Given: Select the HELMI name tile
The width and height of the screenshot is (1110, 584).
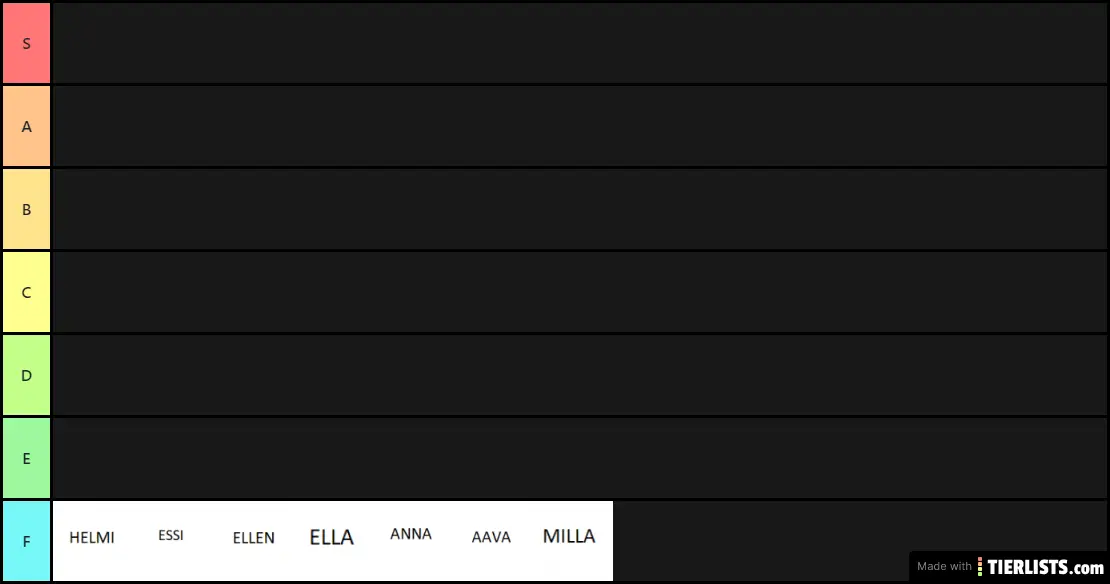Looking at the screenshot, I should (93, 541).
